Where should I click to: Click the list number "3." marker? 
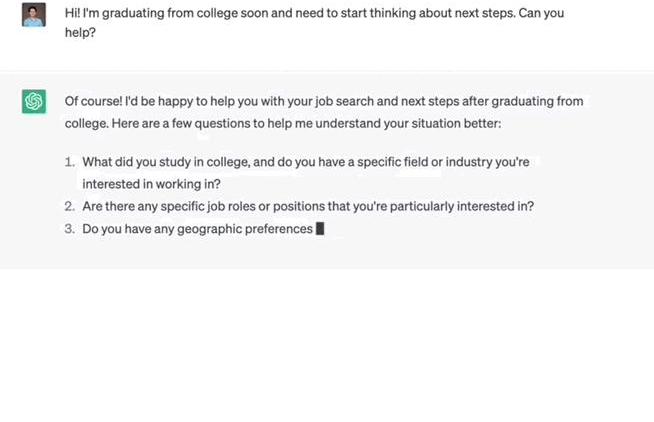point(70,229)
